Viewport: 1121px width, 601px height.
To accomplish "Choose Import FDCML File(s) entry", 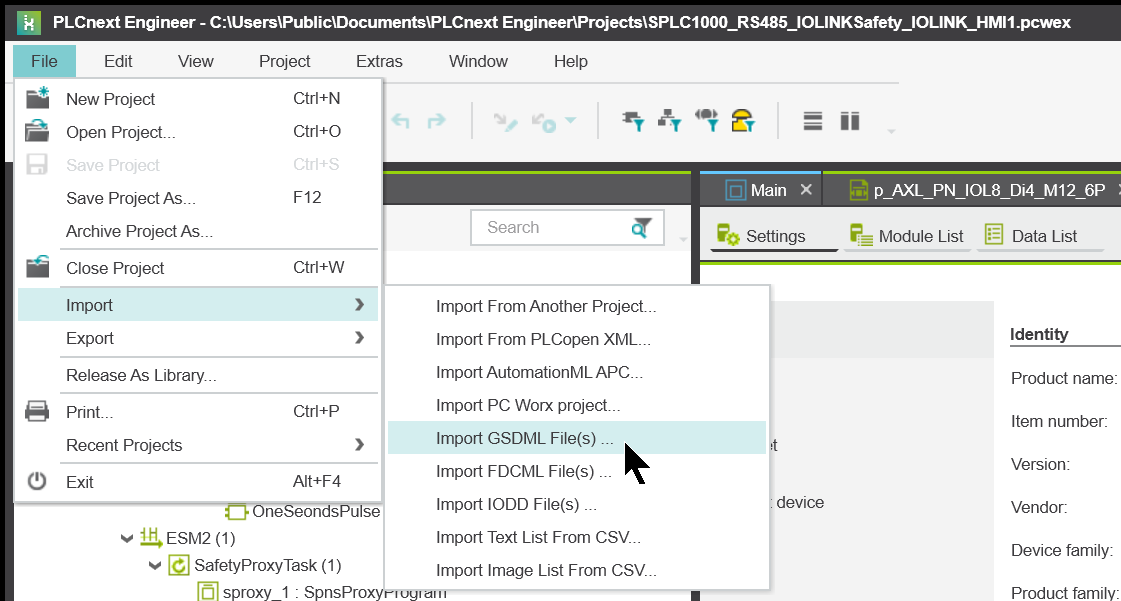I will click(577, 471).
